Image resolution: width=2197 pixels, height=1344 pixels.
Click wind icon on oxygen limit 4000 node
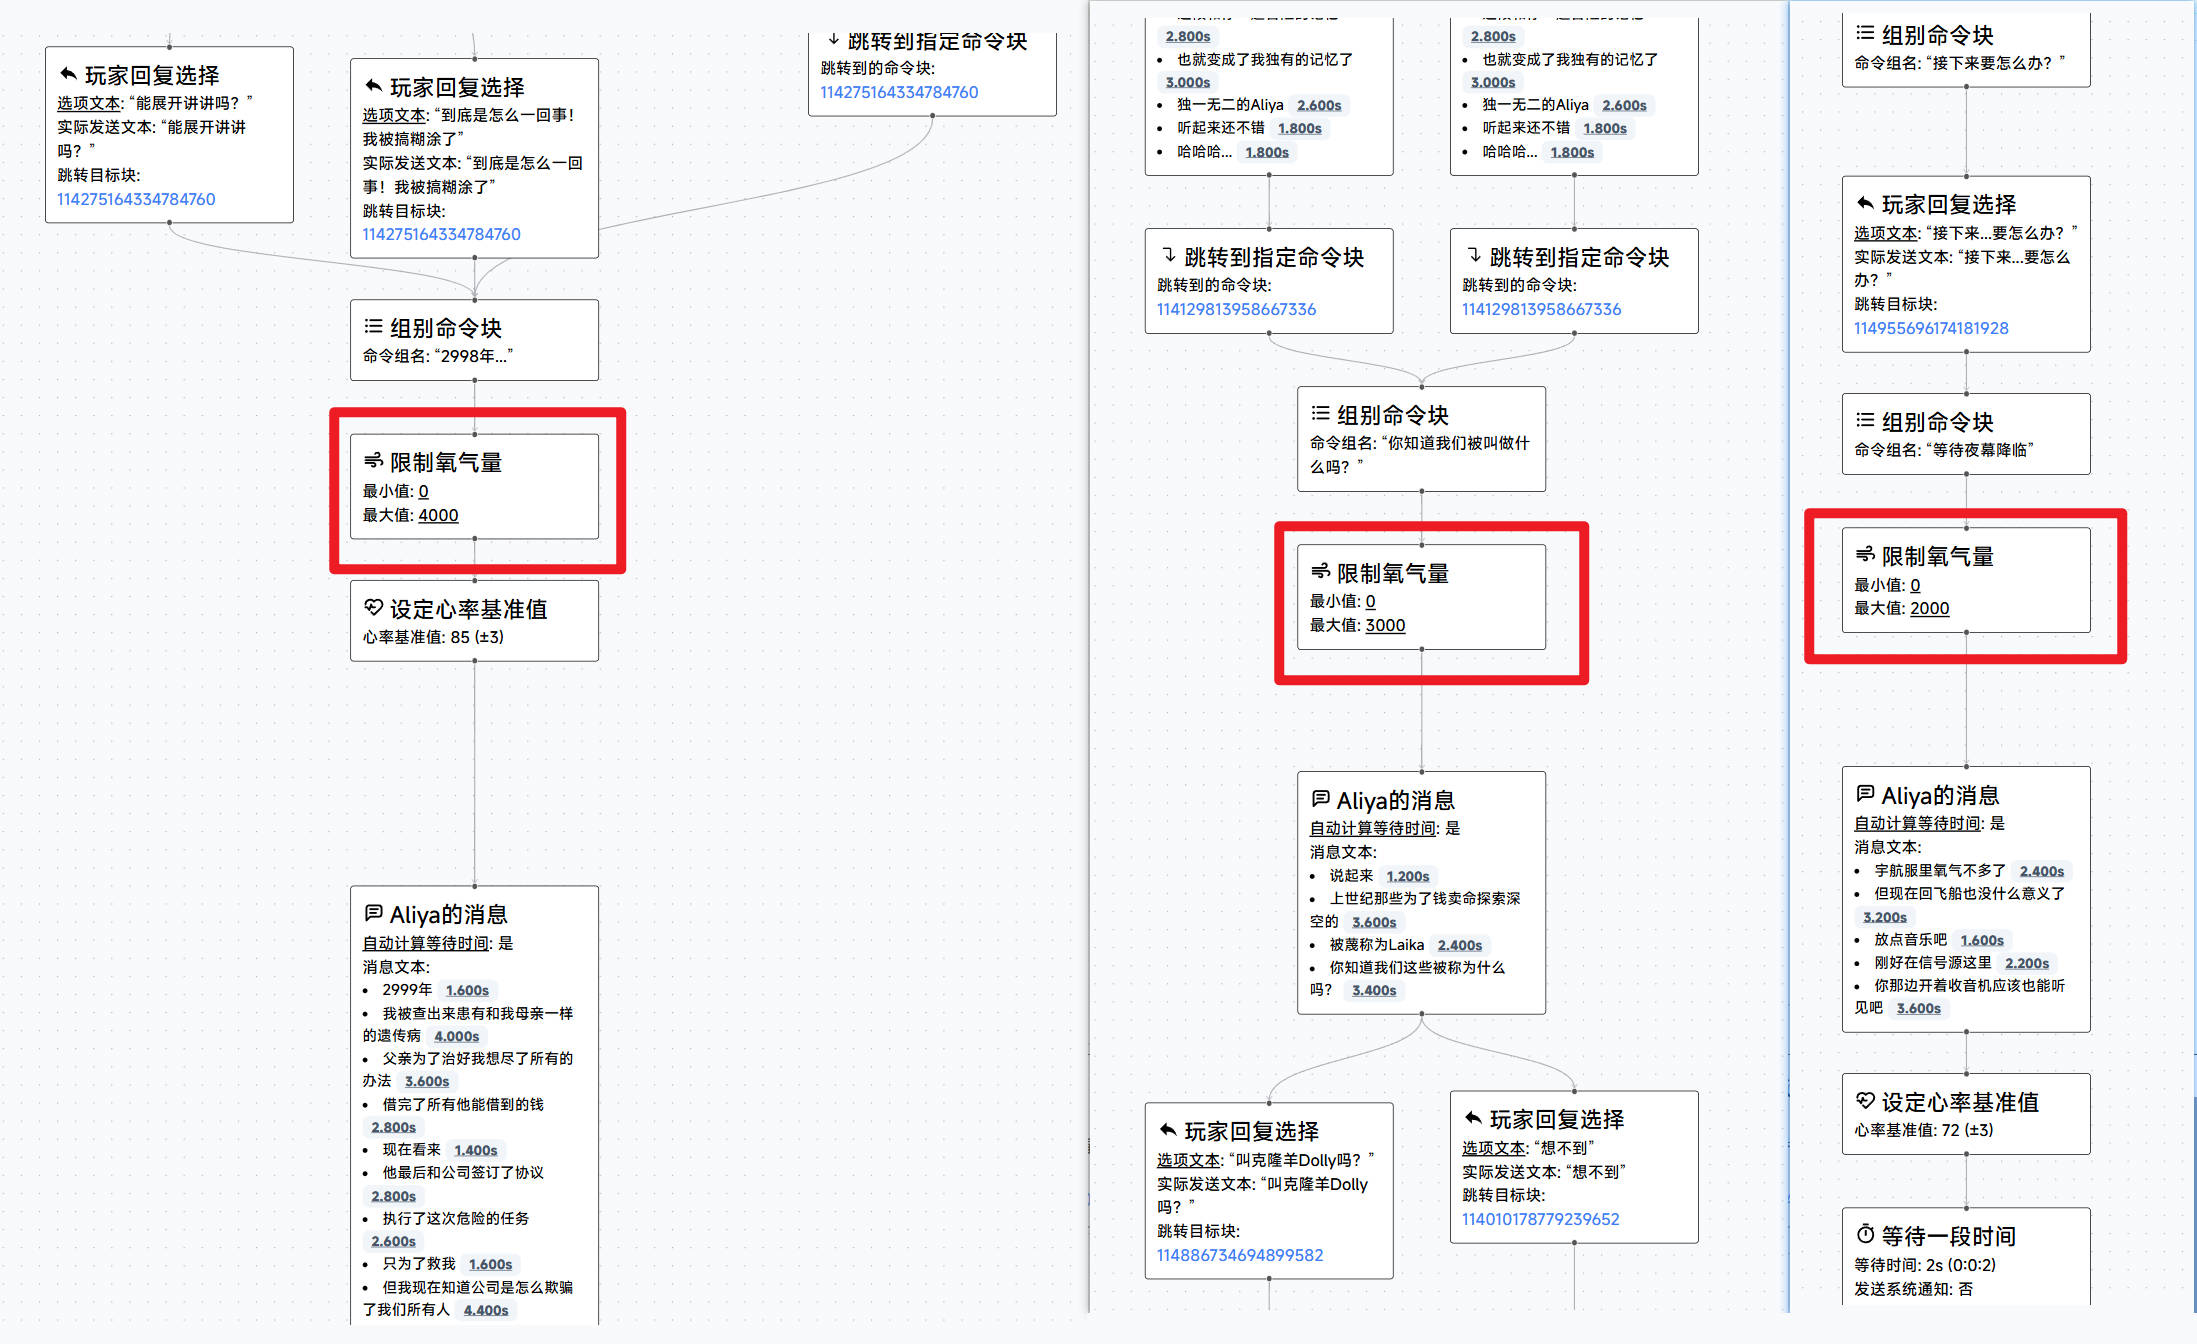click(x=373, y=461)
